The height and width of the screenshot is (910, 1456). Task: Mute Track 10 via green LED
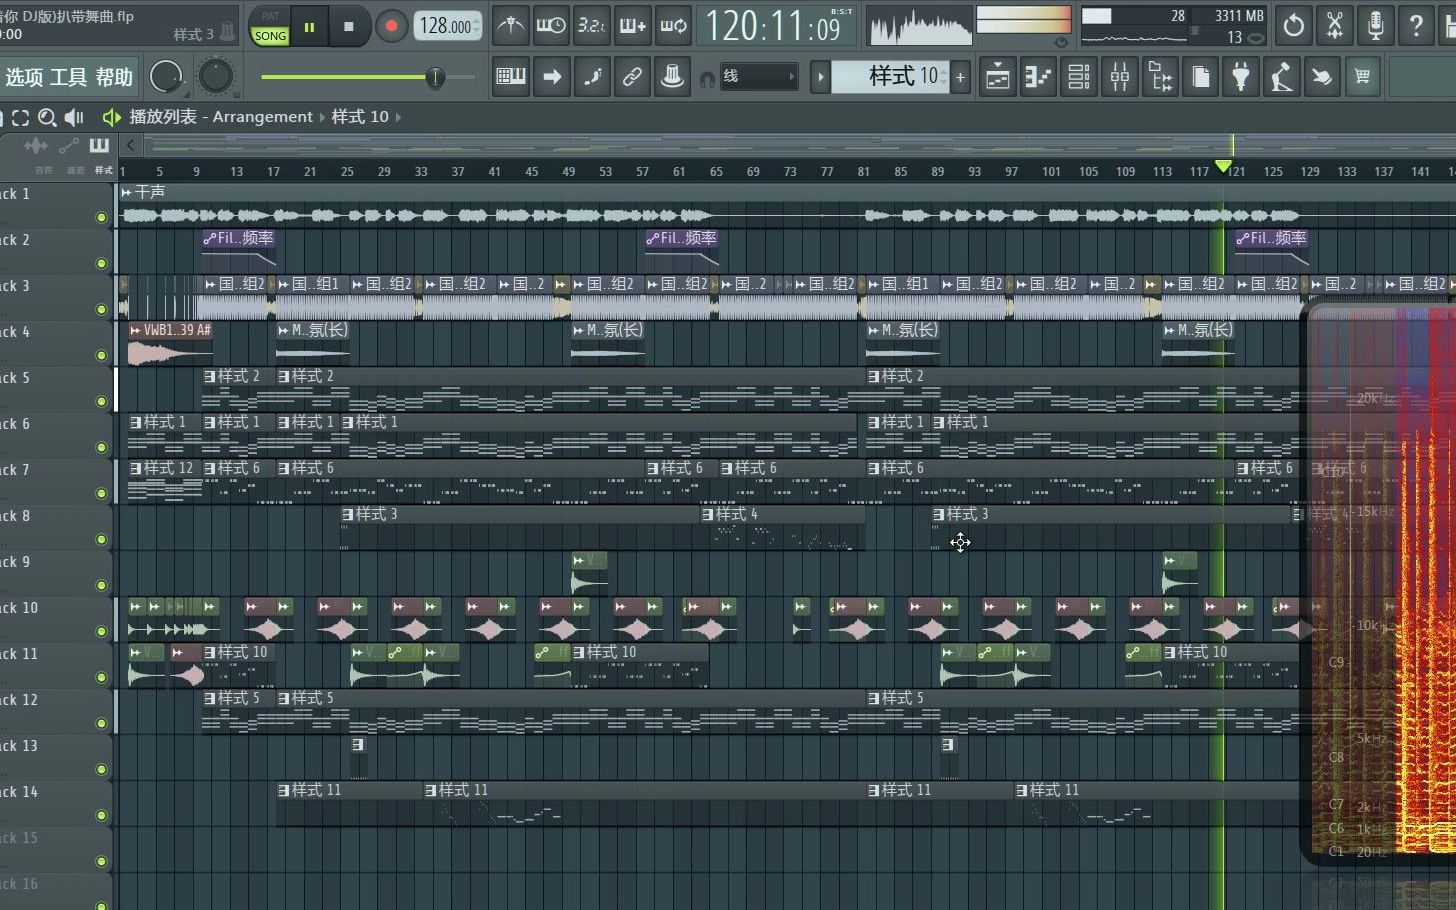click(x=101, y=631)
